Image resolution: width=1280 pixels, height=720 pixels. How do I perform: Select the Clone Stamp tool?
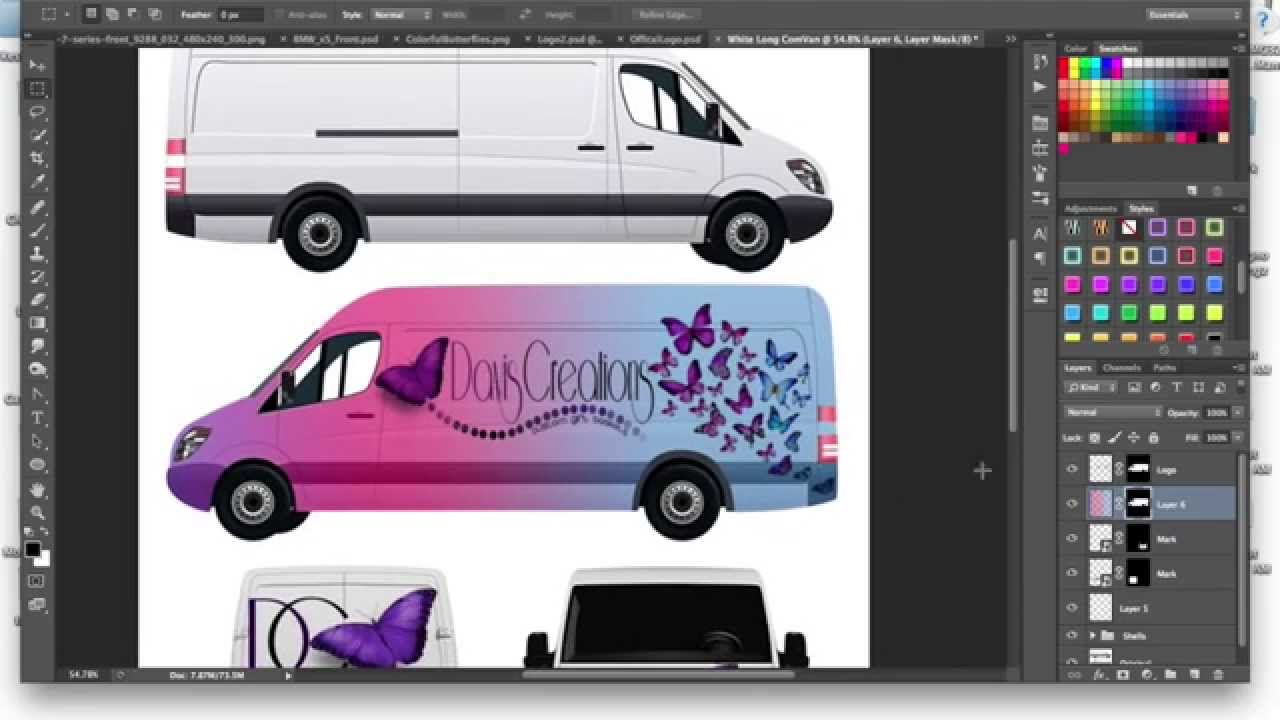[38, 254]
